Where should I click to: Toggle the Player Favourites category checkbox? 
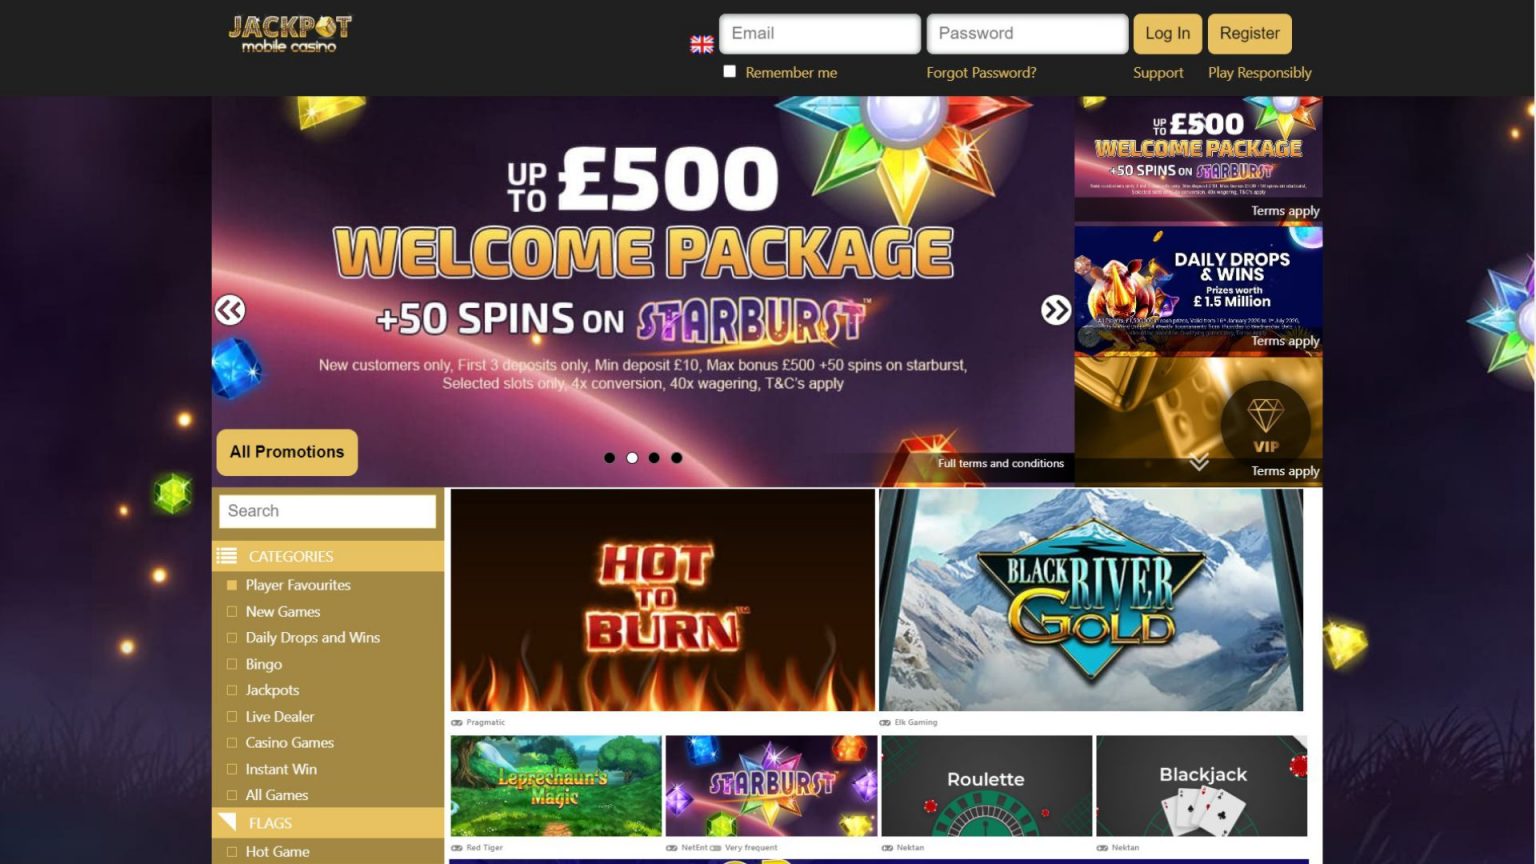[x=232, y=585]
